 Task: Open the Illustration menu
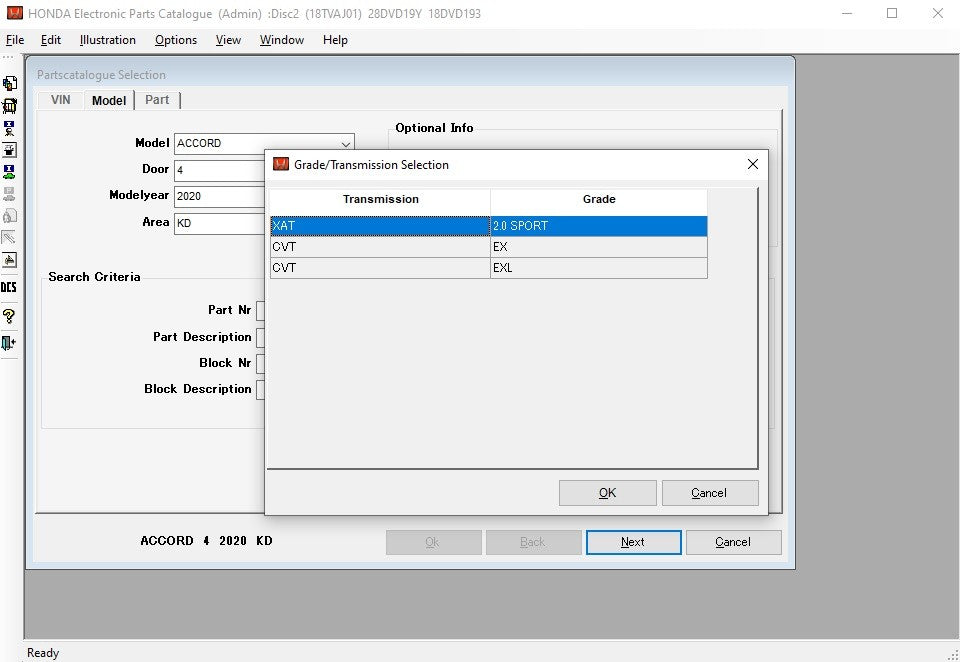[107, 40]
